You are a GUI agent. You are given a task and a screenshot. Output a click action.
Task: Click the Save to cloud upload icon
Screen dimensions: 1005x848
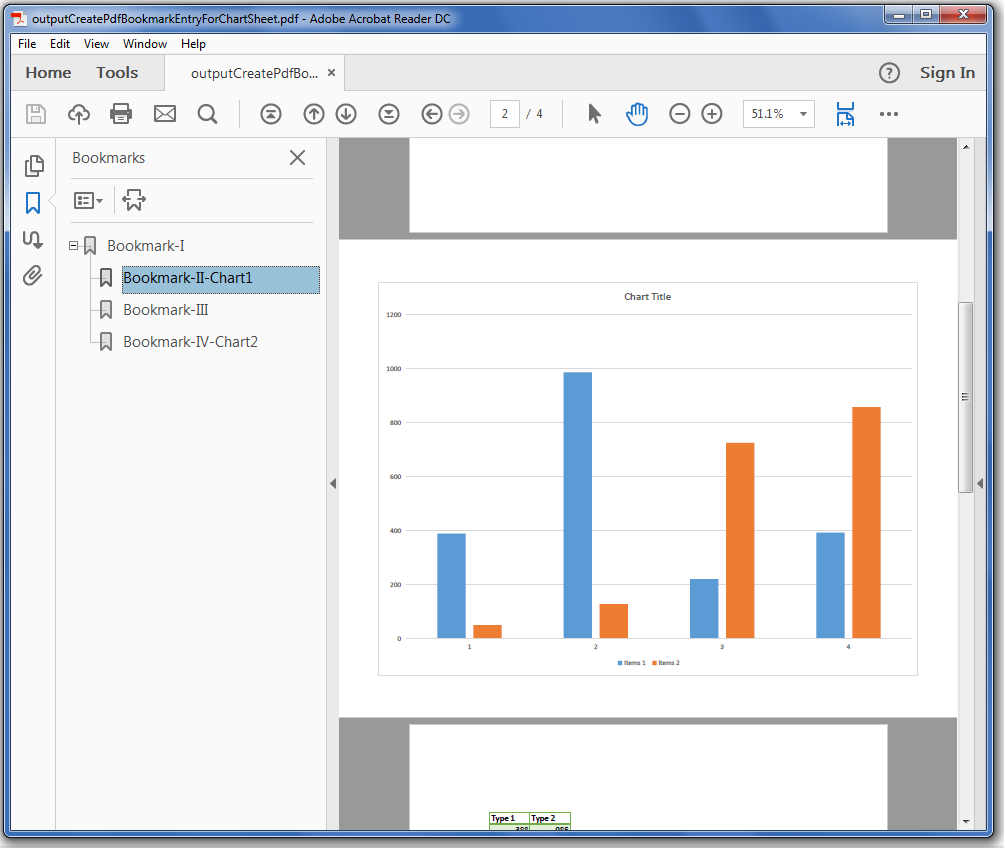coord(79,114)
